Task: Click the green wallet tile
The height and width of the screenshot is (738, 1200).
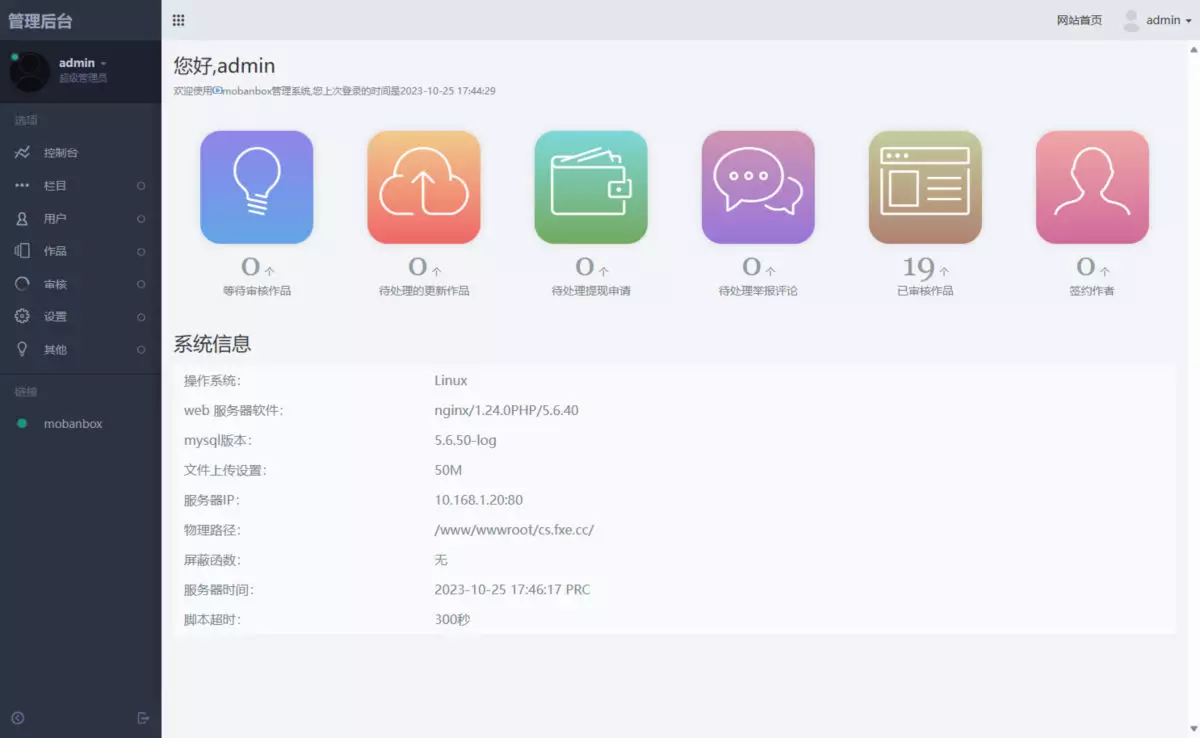Action: [x=591, y=187]
